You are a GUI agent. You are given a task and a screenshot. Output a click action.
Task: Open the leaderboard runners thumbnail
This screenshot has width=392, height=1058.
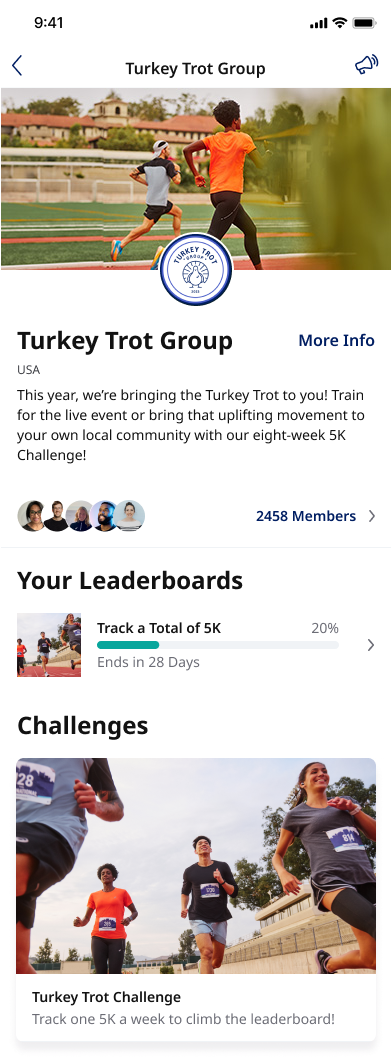[x=49, y=645]
